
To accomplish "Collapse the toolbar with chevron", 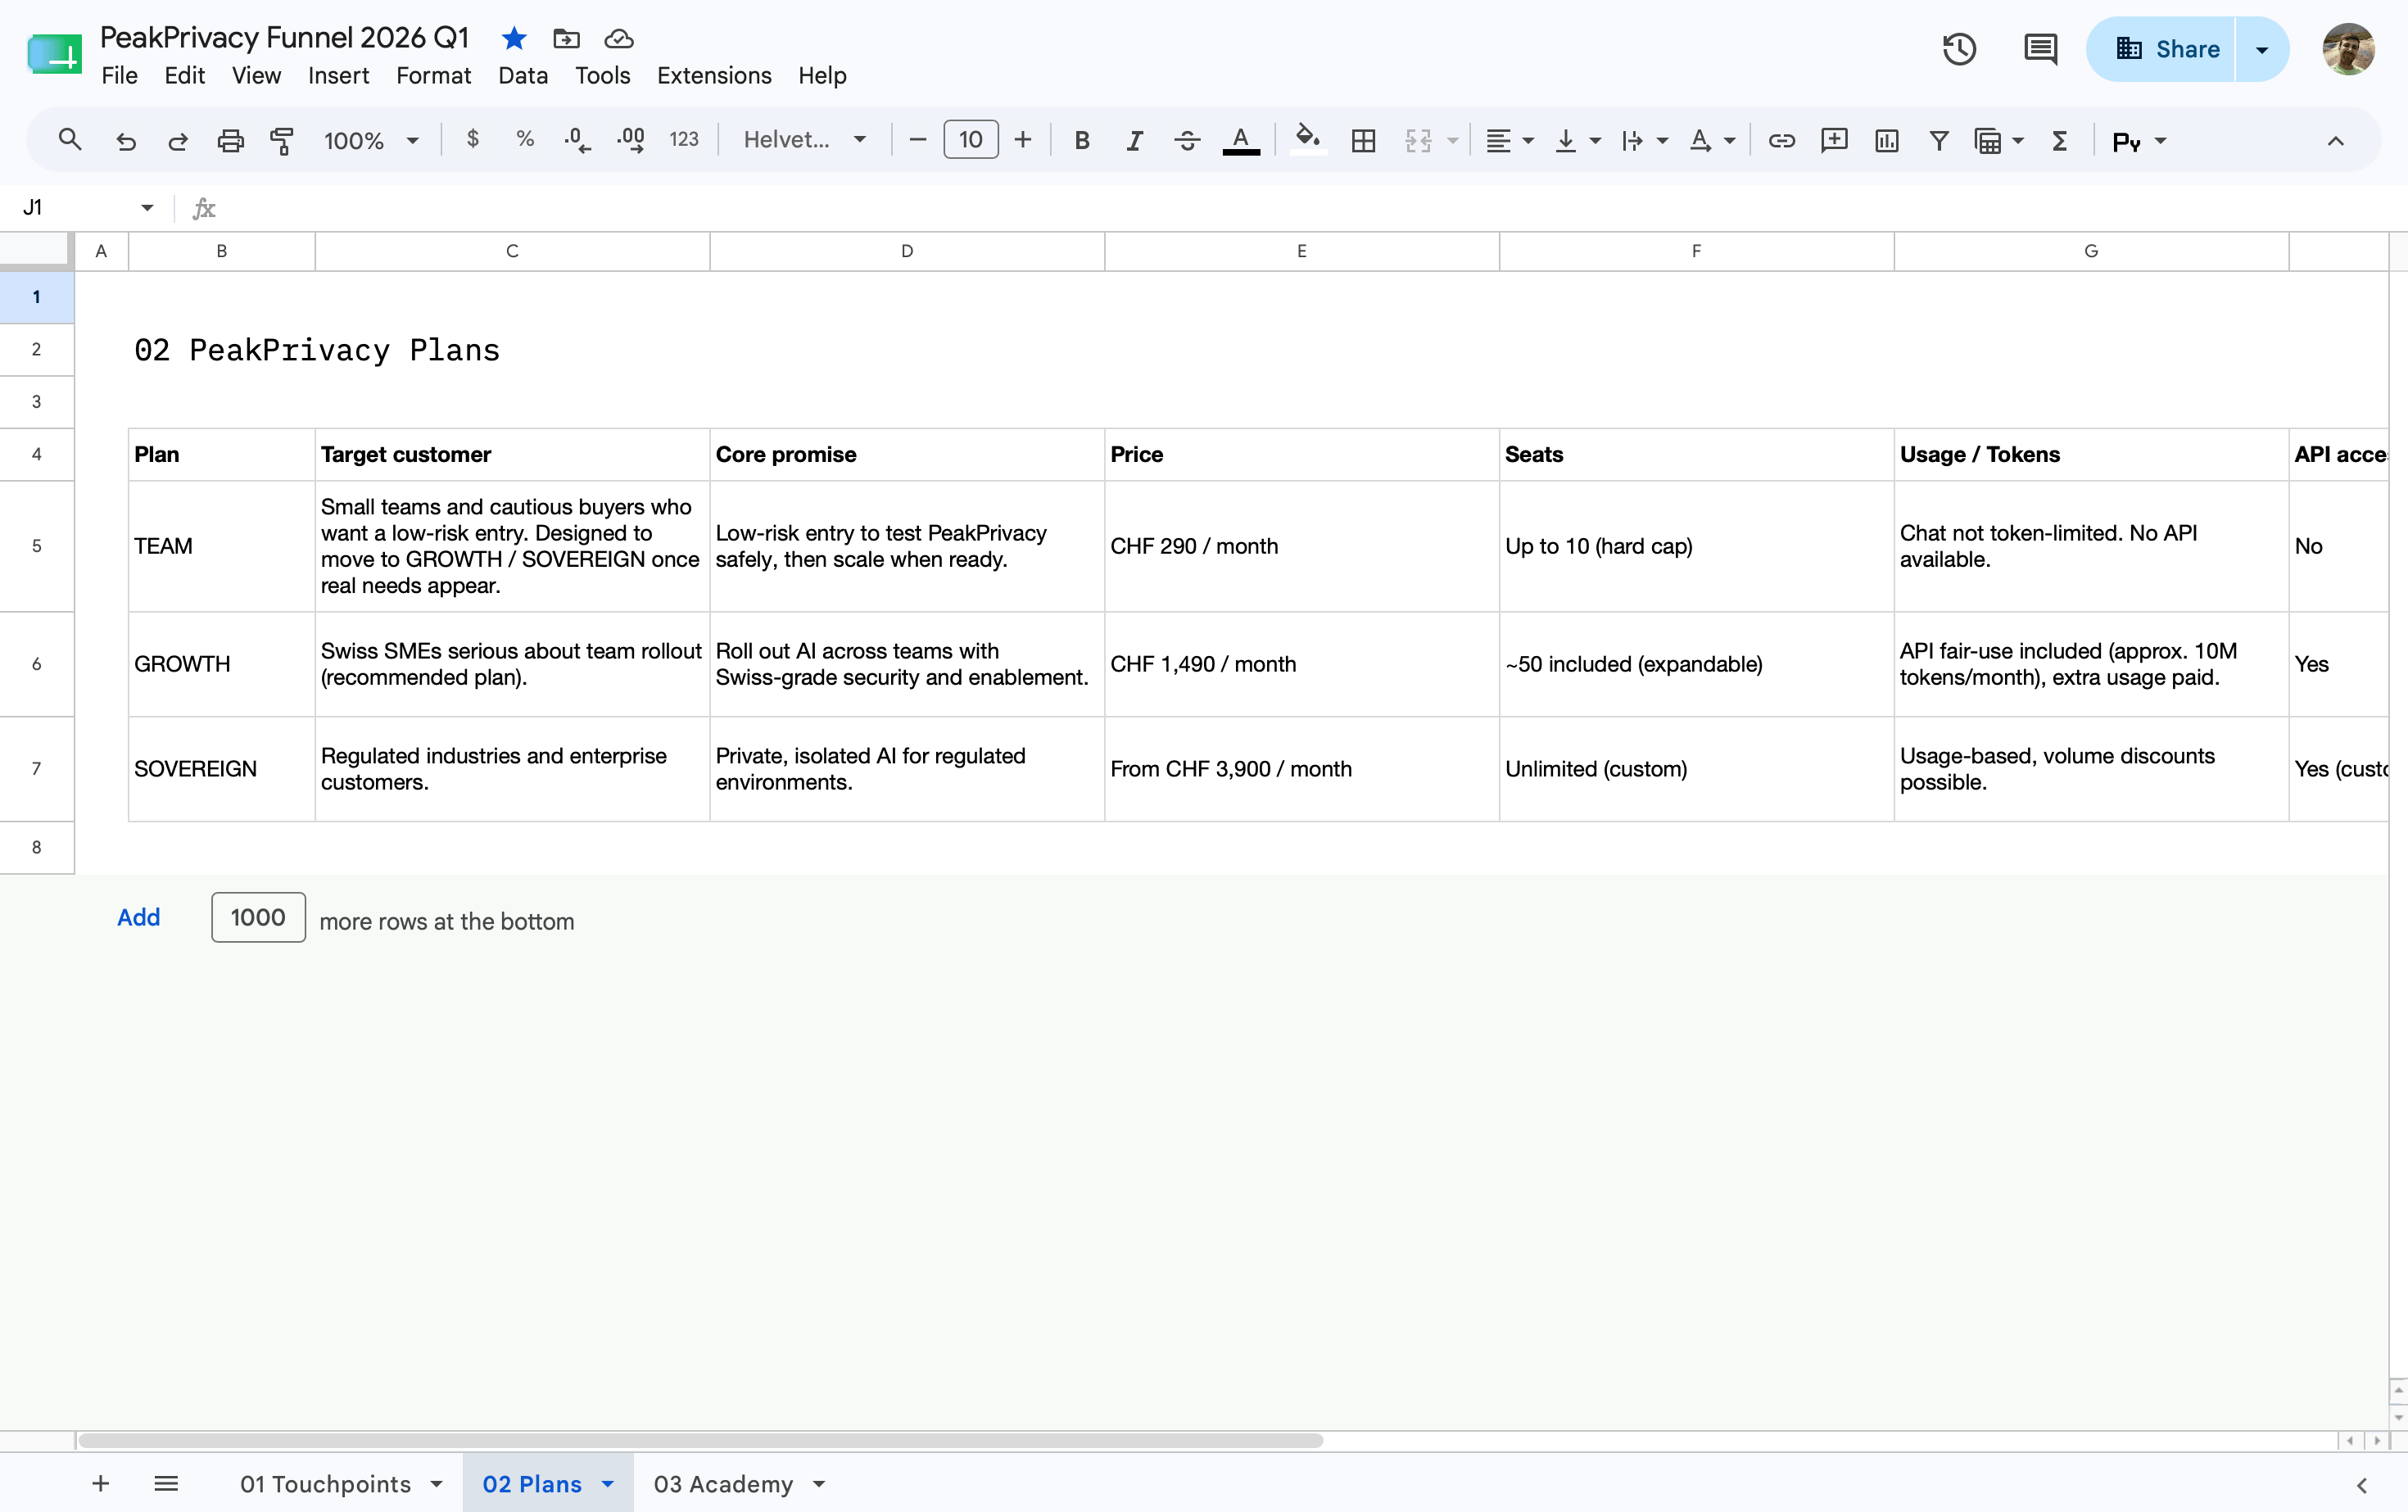I will pyautogui.click(x=2335, y=140).
